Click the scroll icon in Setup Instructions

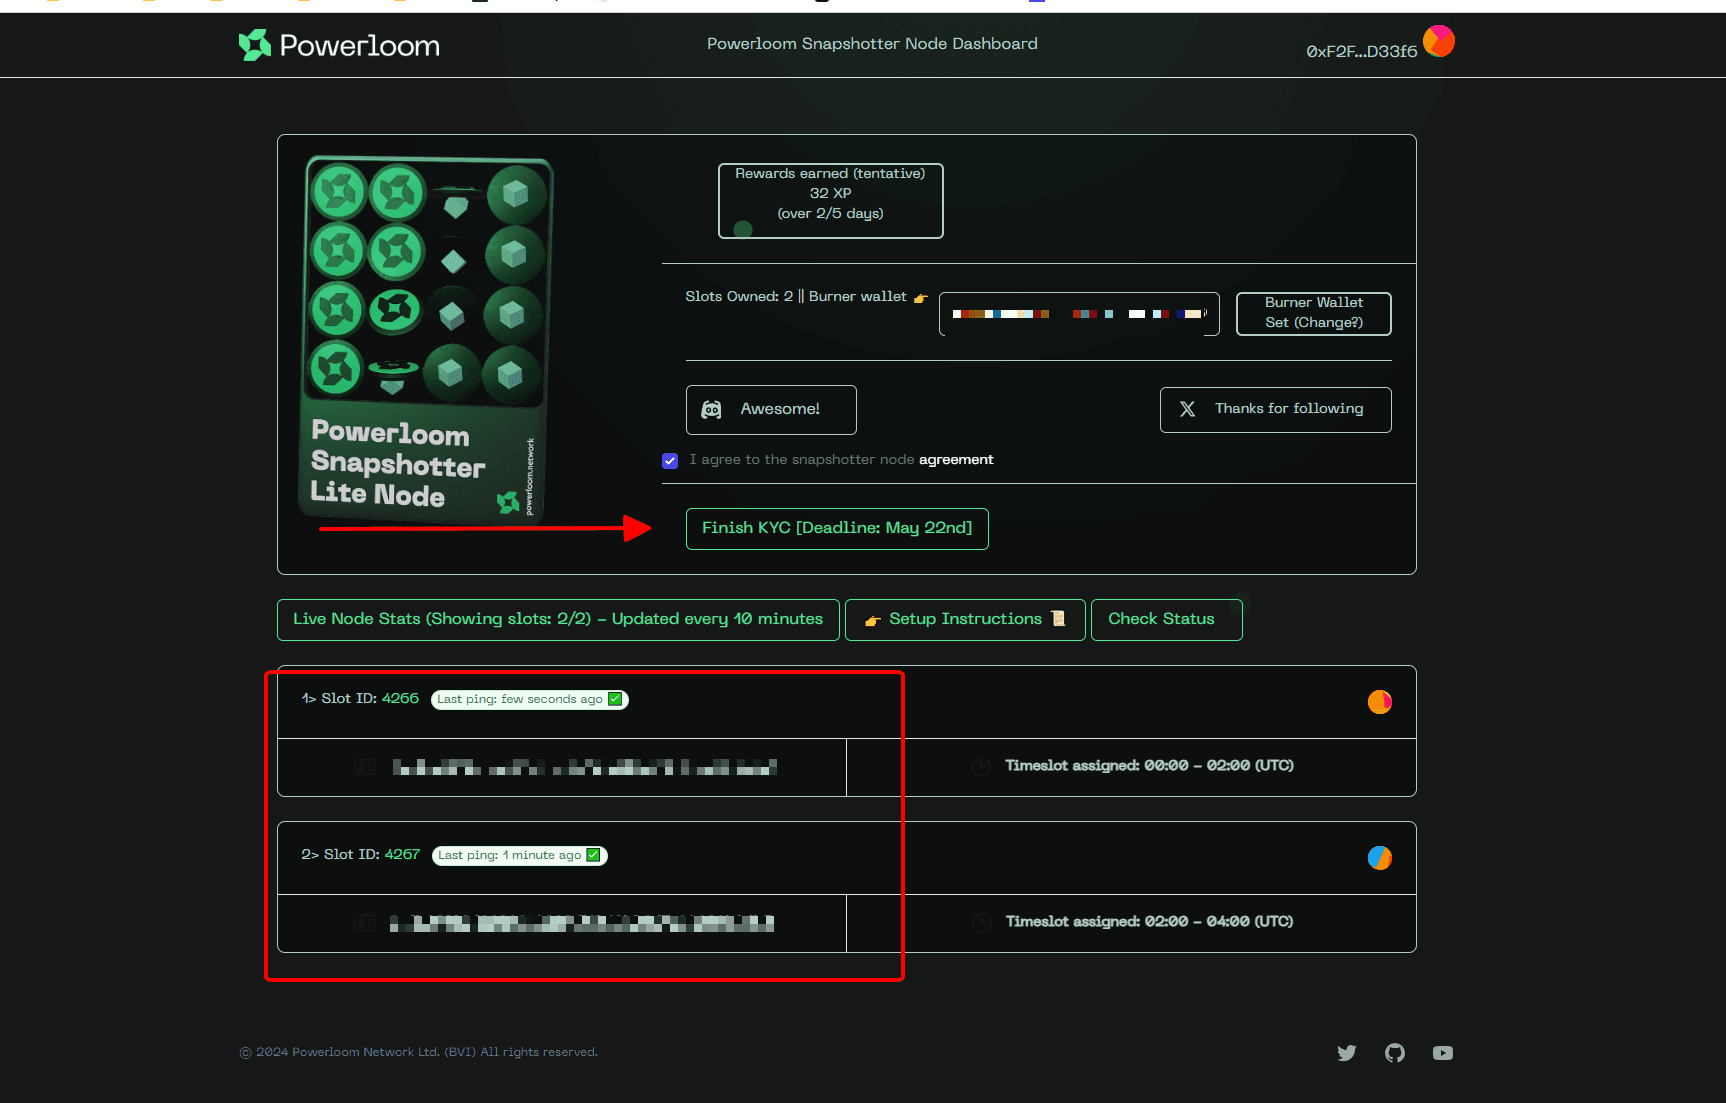[1058, 619]
